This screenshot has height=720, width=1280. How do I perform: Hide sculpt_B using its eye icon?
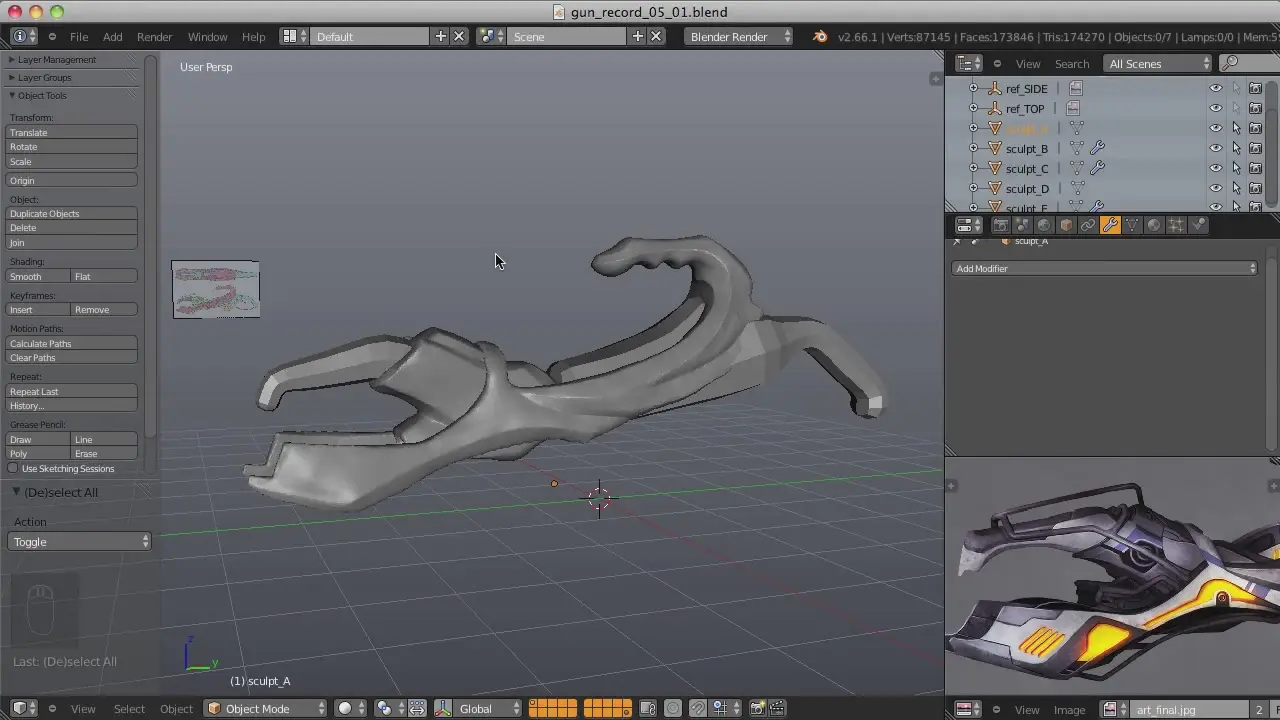click(1216, 148)
